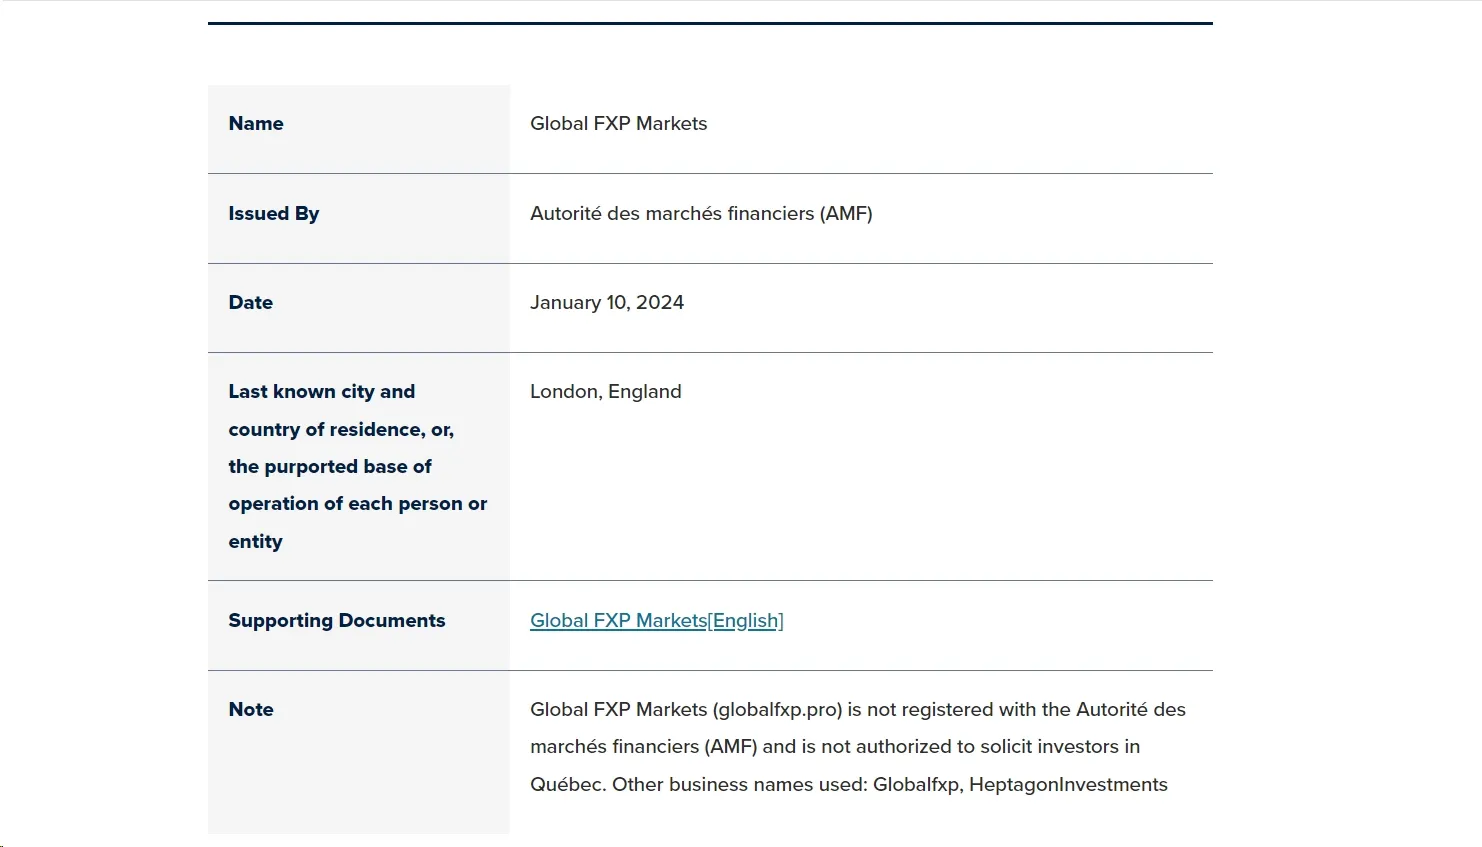Viewport: 1482px width, 847px height.
Task: Click the 'Note' row label
Action: click(x=251, y=710)
